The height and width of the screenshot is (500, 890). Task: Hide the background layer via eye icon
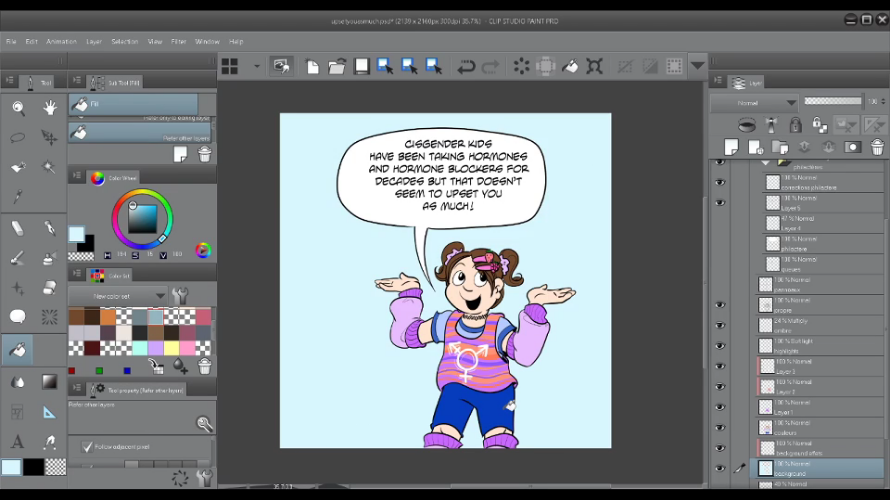[x=720, y=468]
